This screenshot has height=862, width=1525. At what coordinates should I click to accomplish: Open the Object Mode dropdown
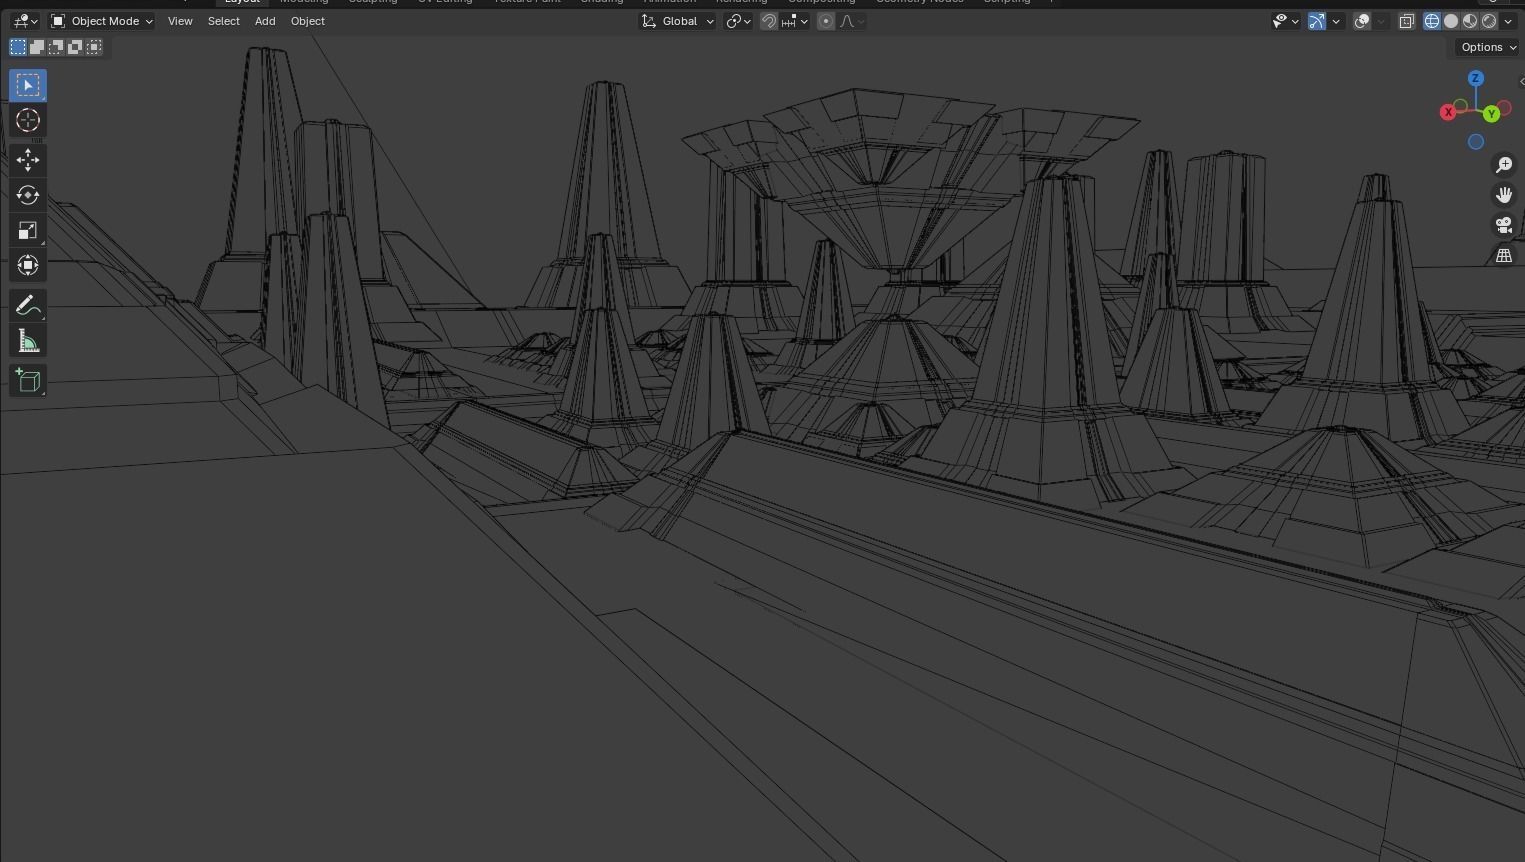click(102, 21)
